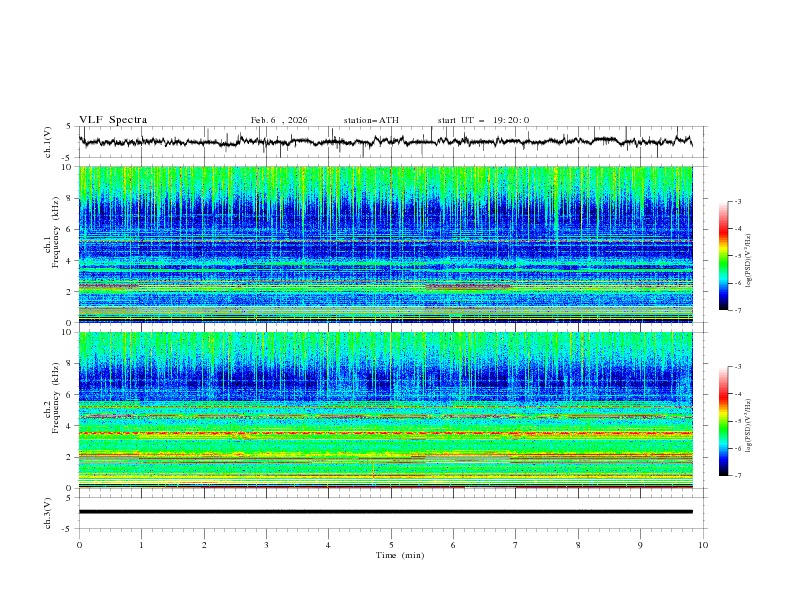792x612 pixels.
Task: Click the time axis tick label '3'
Action: (x=266, y=545)
